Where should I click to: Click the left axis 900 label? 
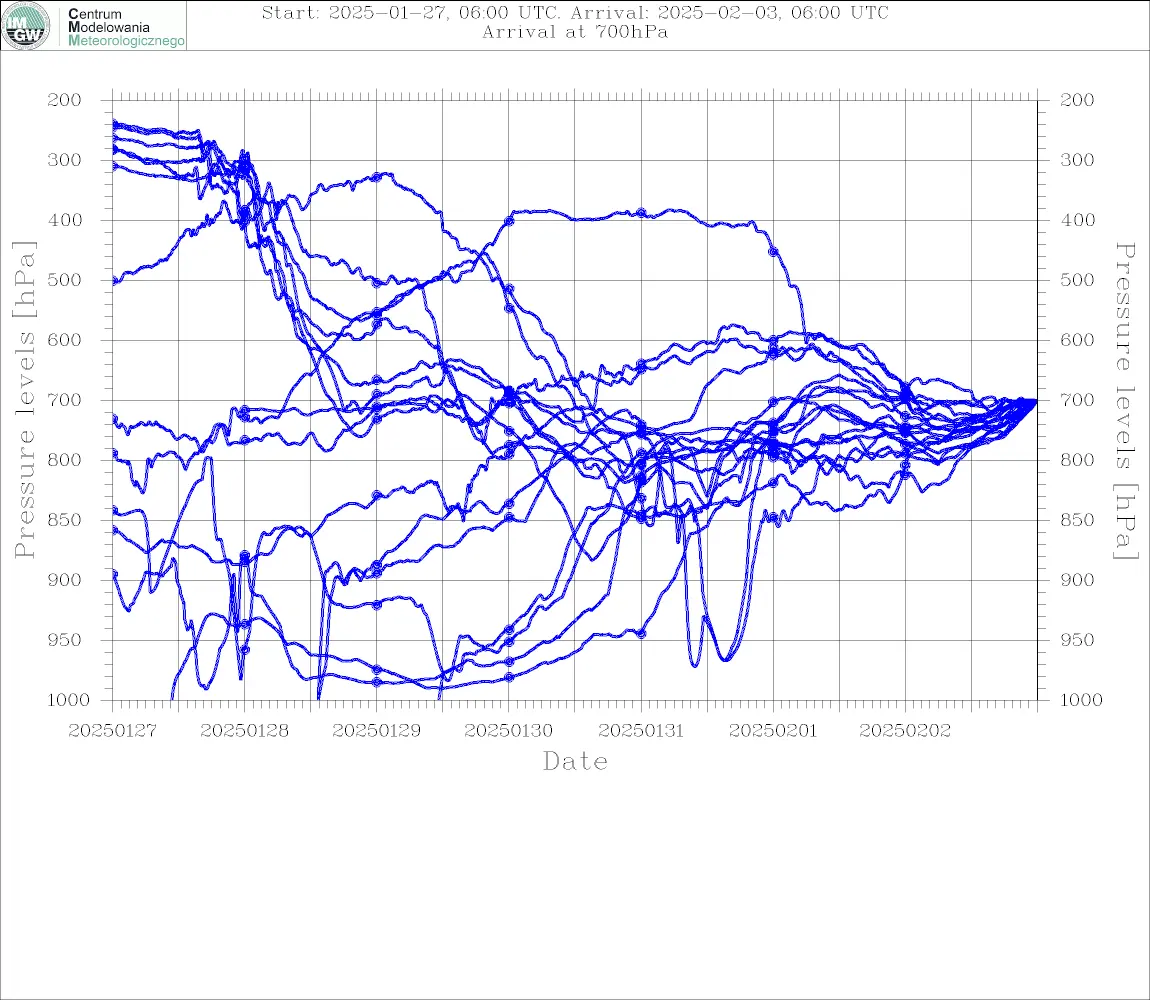tap(64, 580)
